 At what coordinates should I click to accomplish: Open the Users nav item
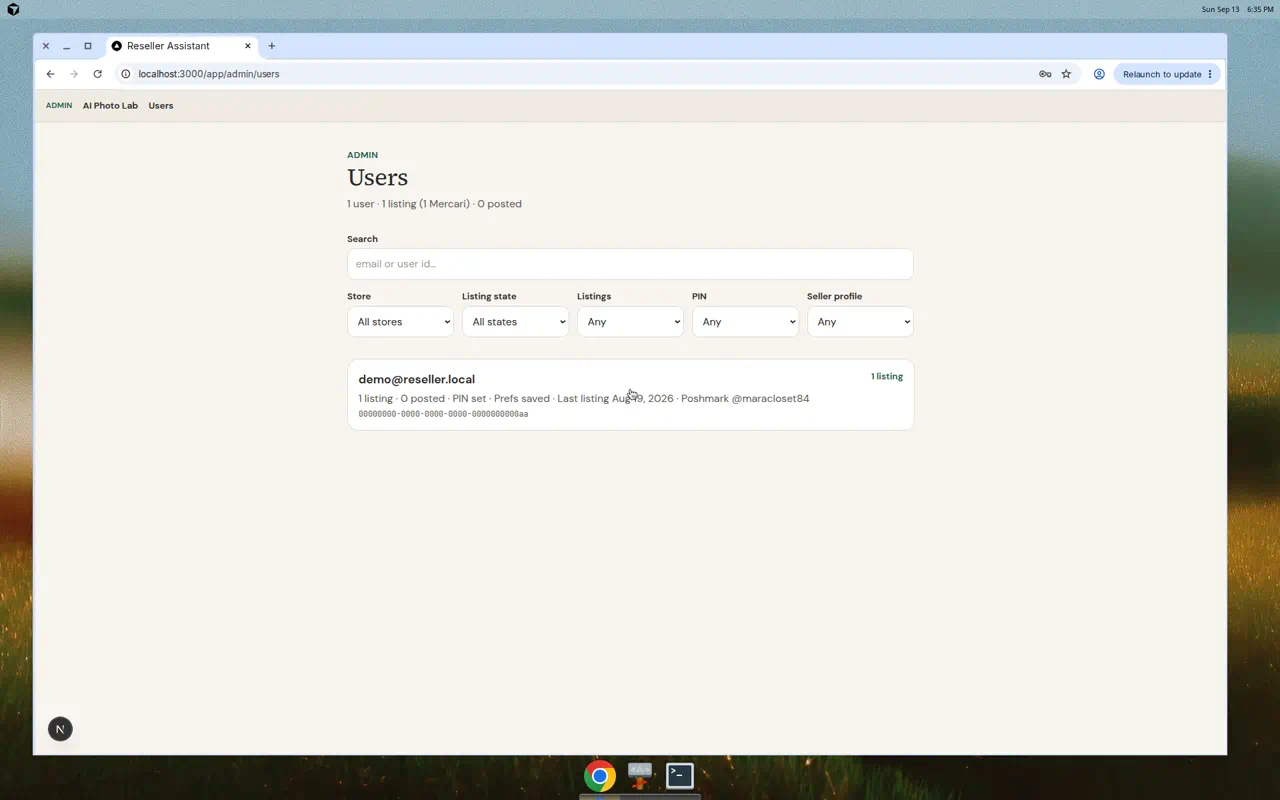point(161,105)
